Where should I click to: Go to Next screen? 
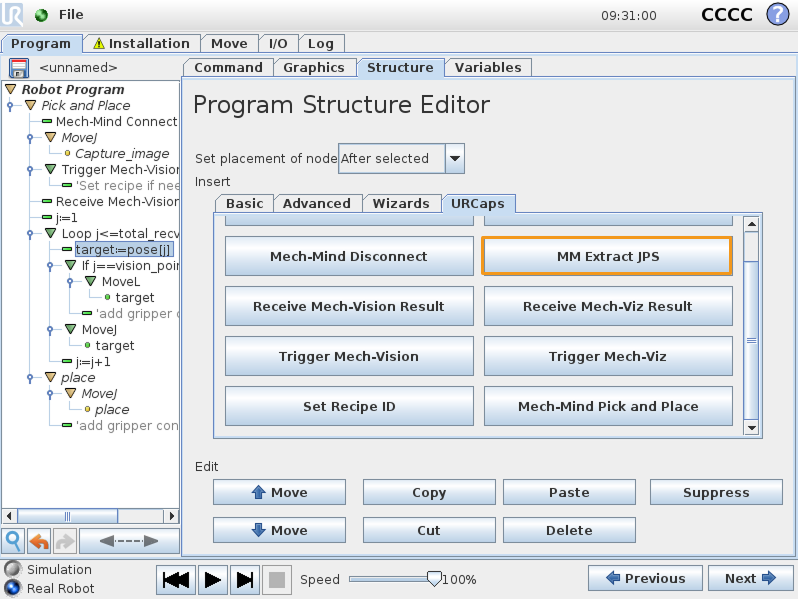[x=750, y=578]
